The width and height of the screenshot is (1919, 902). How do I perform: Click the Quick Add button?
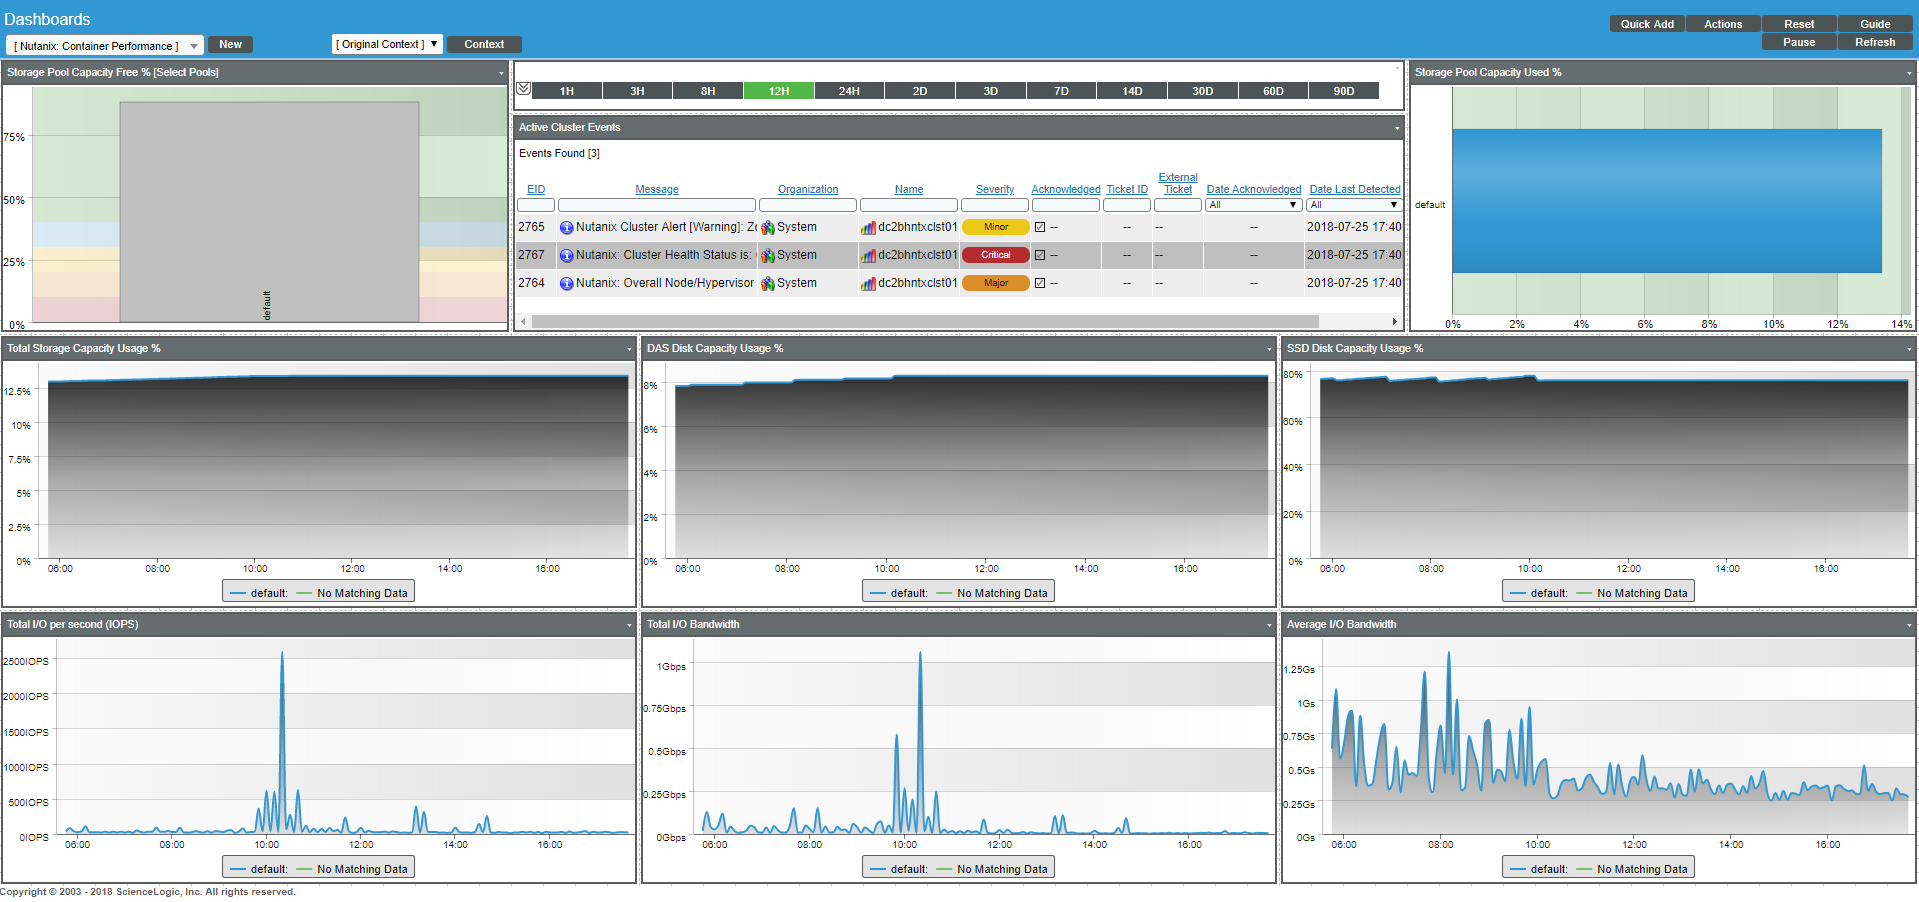[1647, 24]
